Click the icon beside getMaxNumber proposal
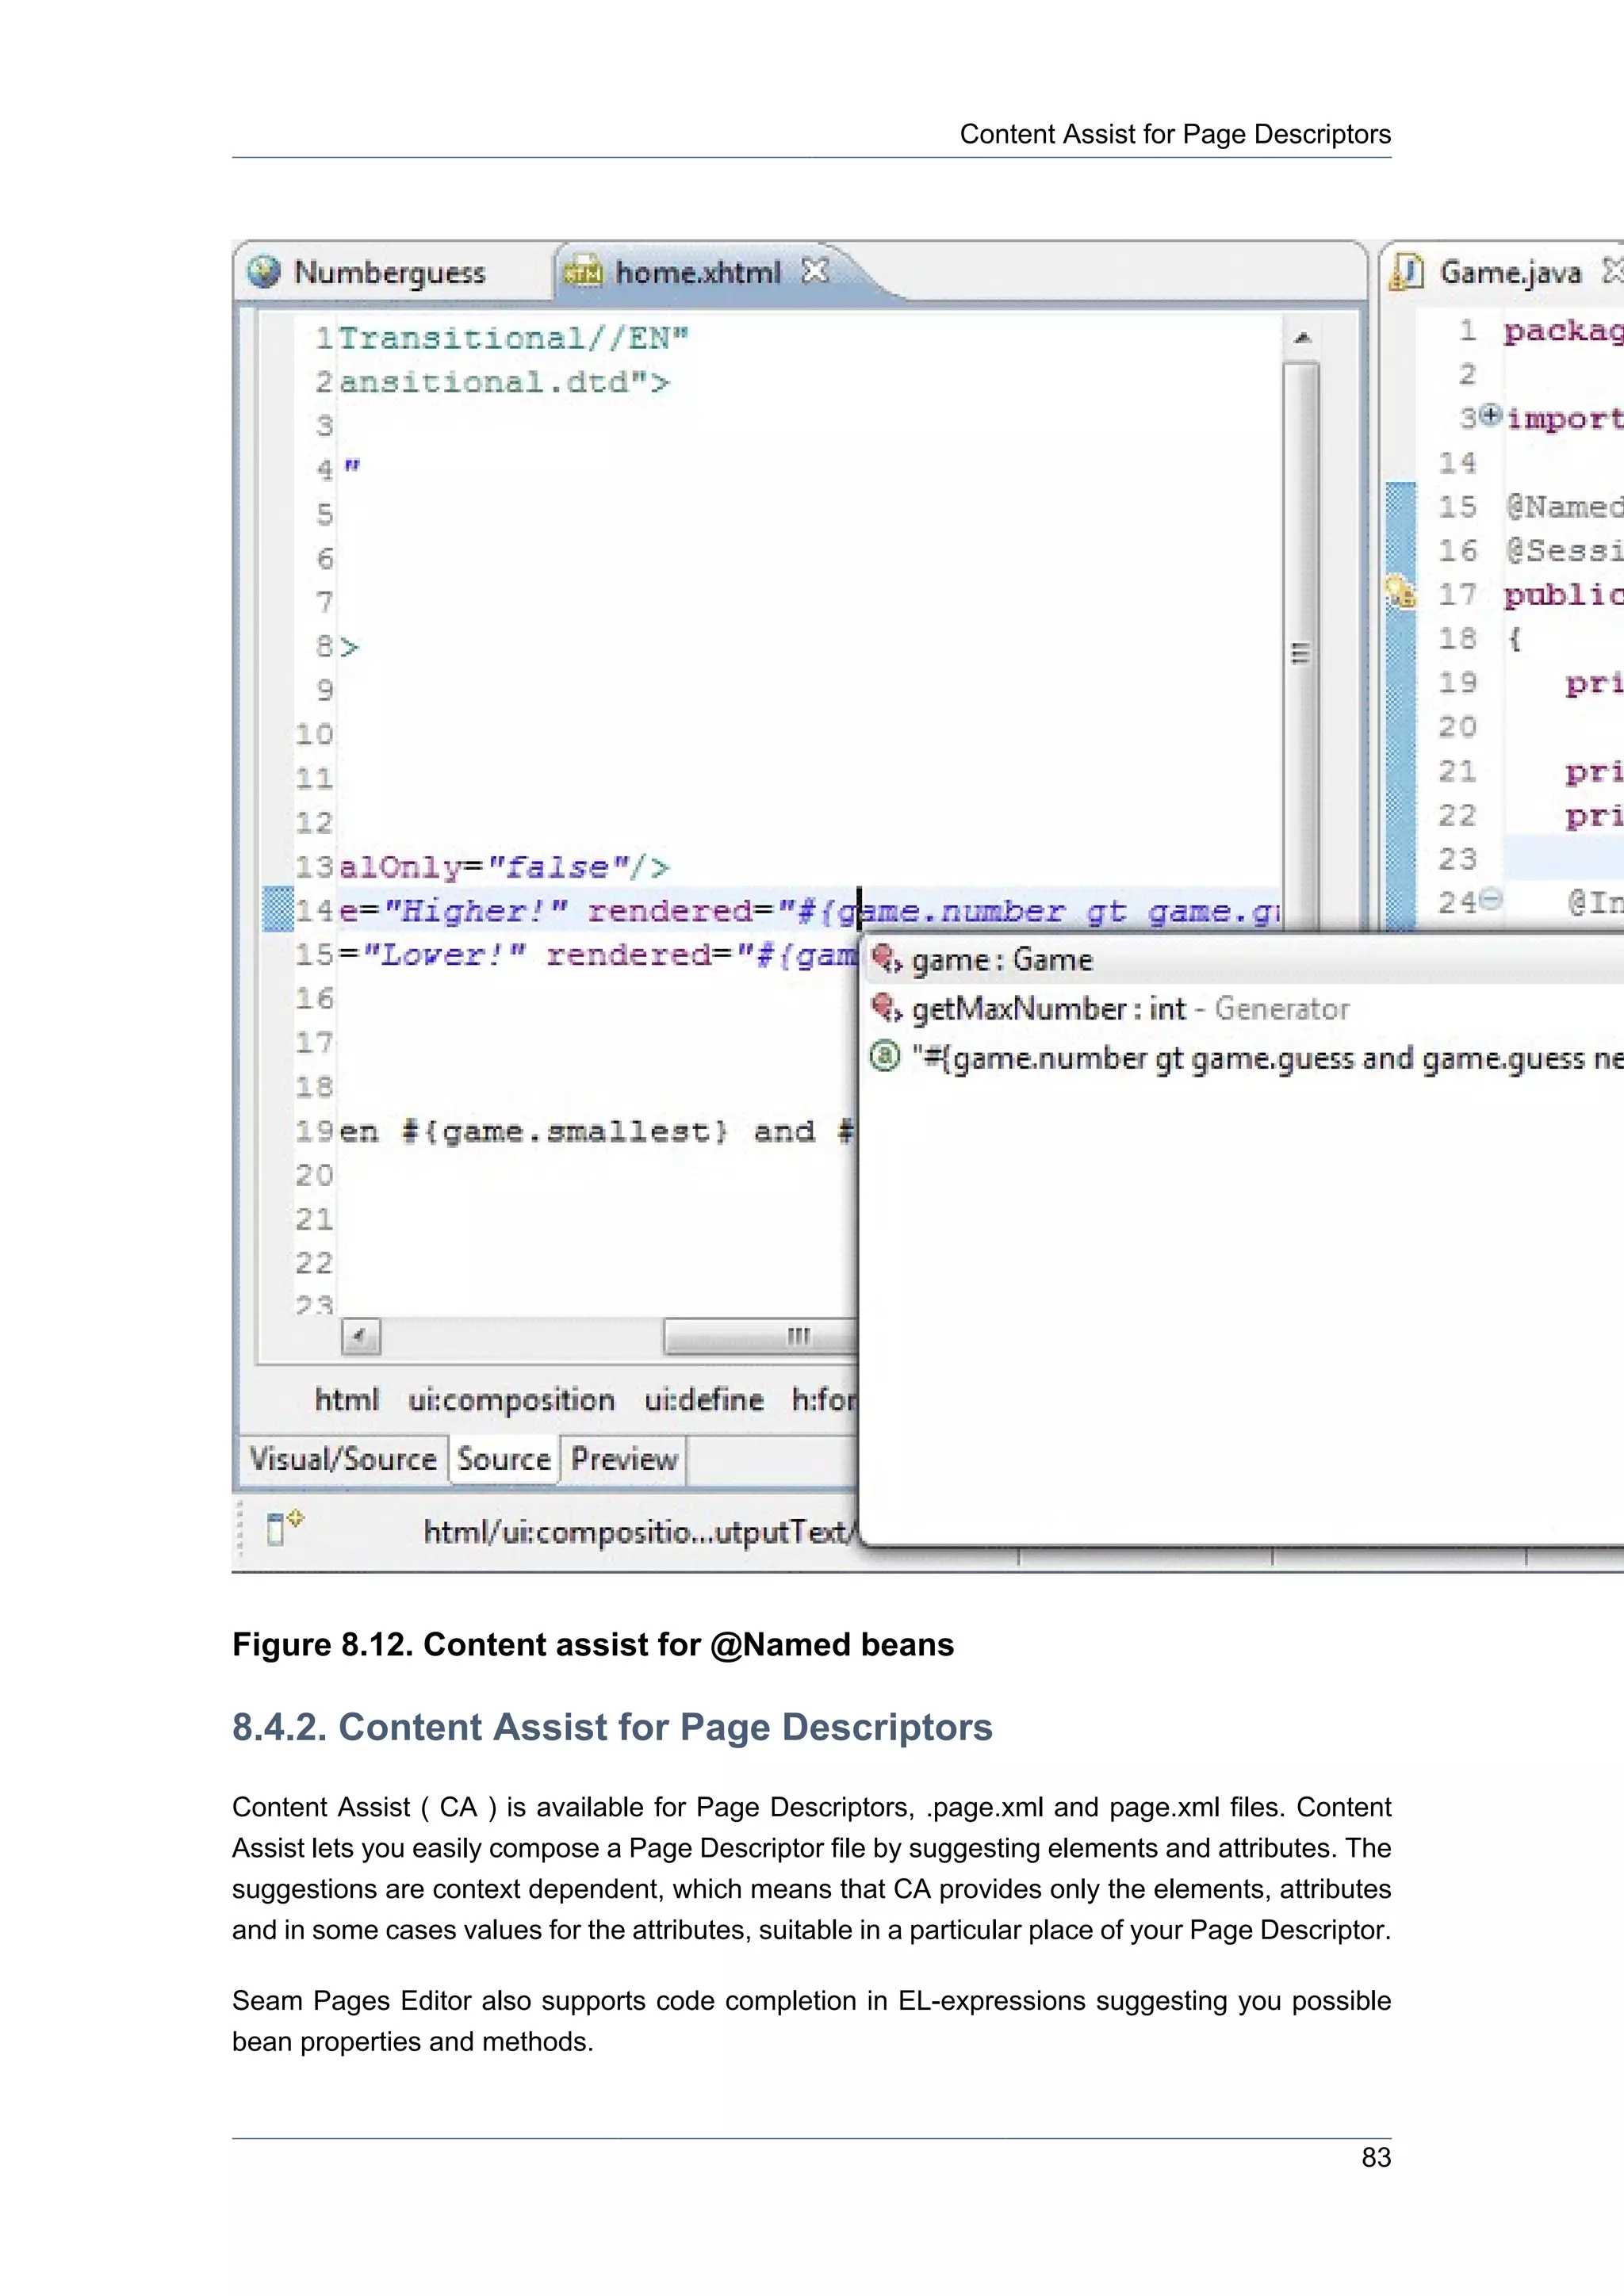 886,1008
